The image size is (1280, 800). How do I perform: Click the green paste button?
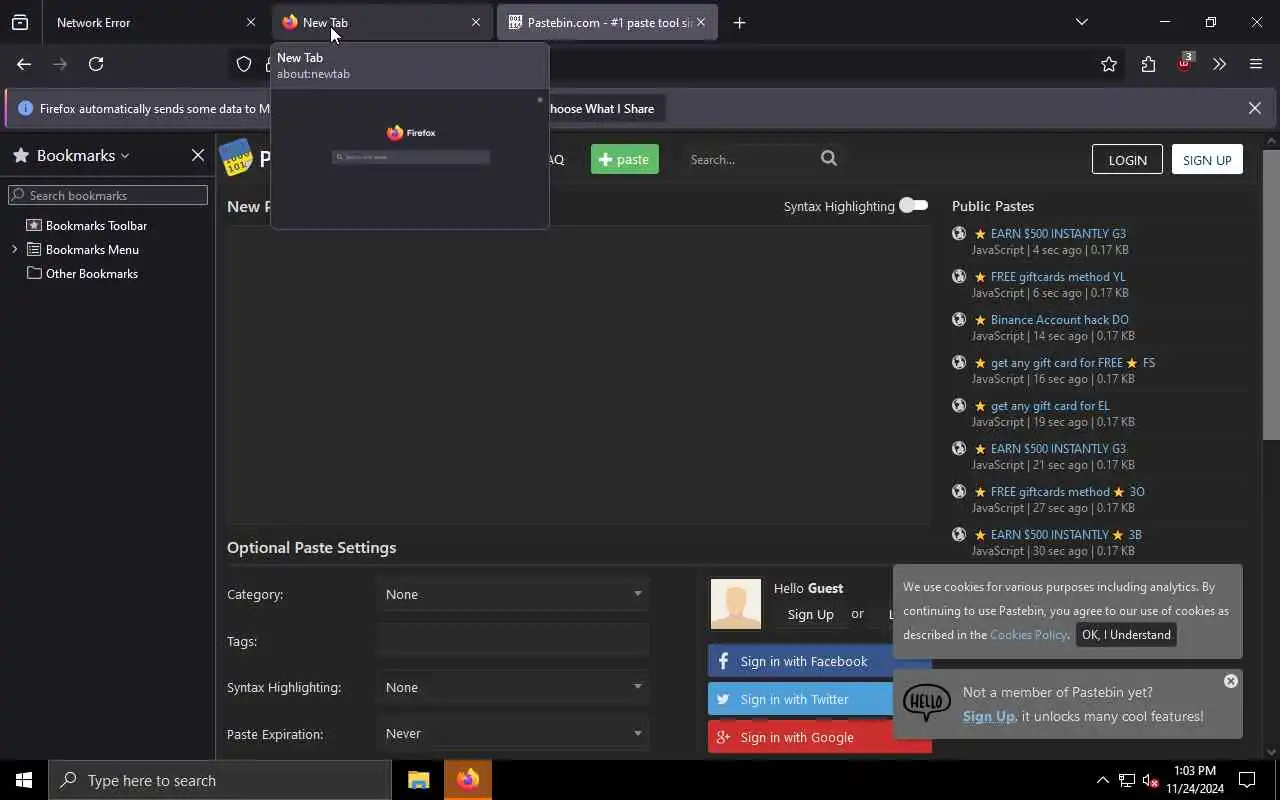click(625, 159)
